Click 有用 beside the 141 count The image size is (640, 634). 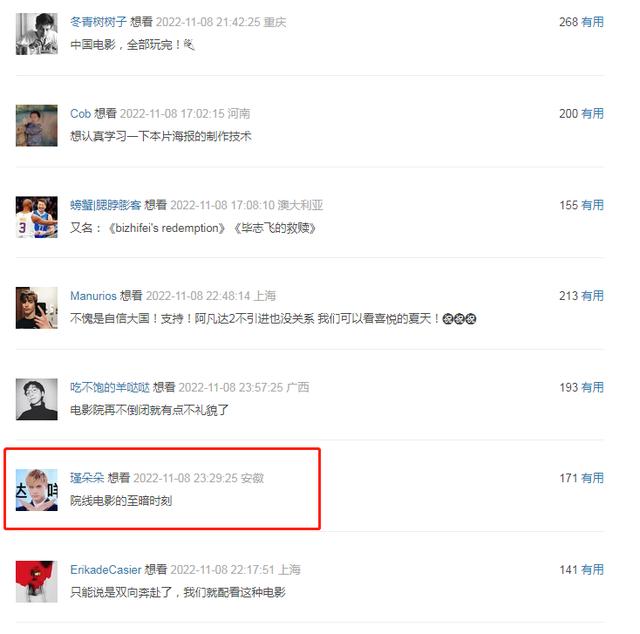[x=592, y=569]
